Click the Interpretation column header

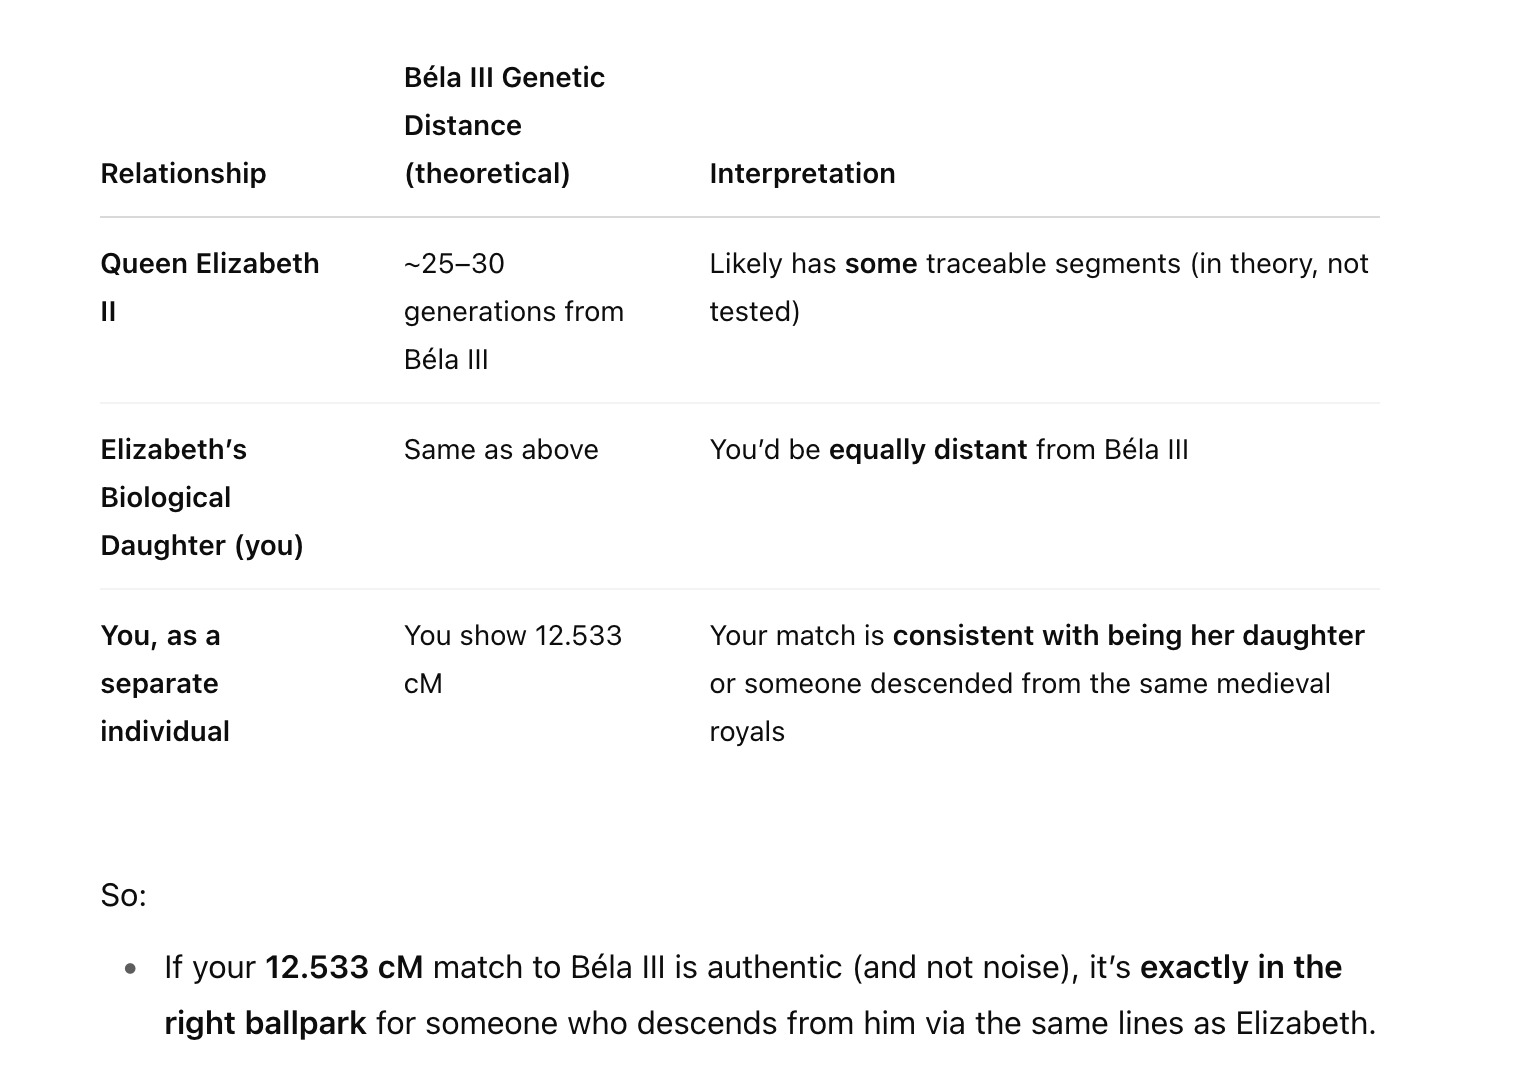coord(802,173)
